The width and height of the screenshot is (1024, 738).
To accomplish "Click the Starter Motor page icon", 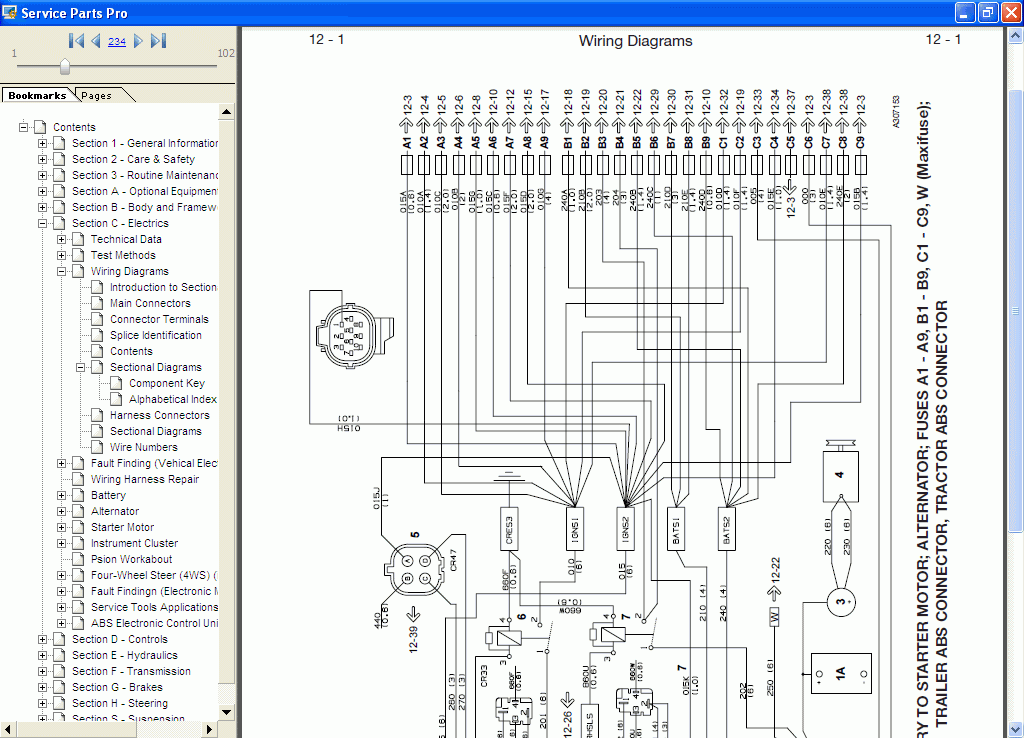I will point(78,527).
